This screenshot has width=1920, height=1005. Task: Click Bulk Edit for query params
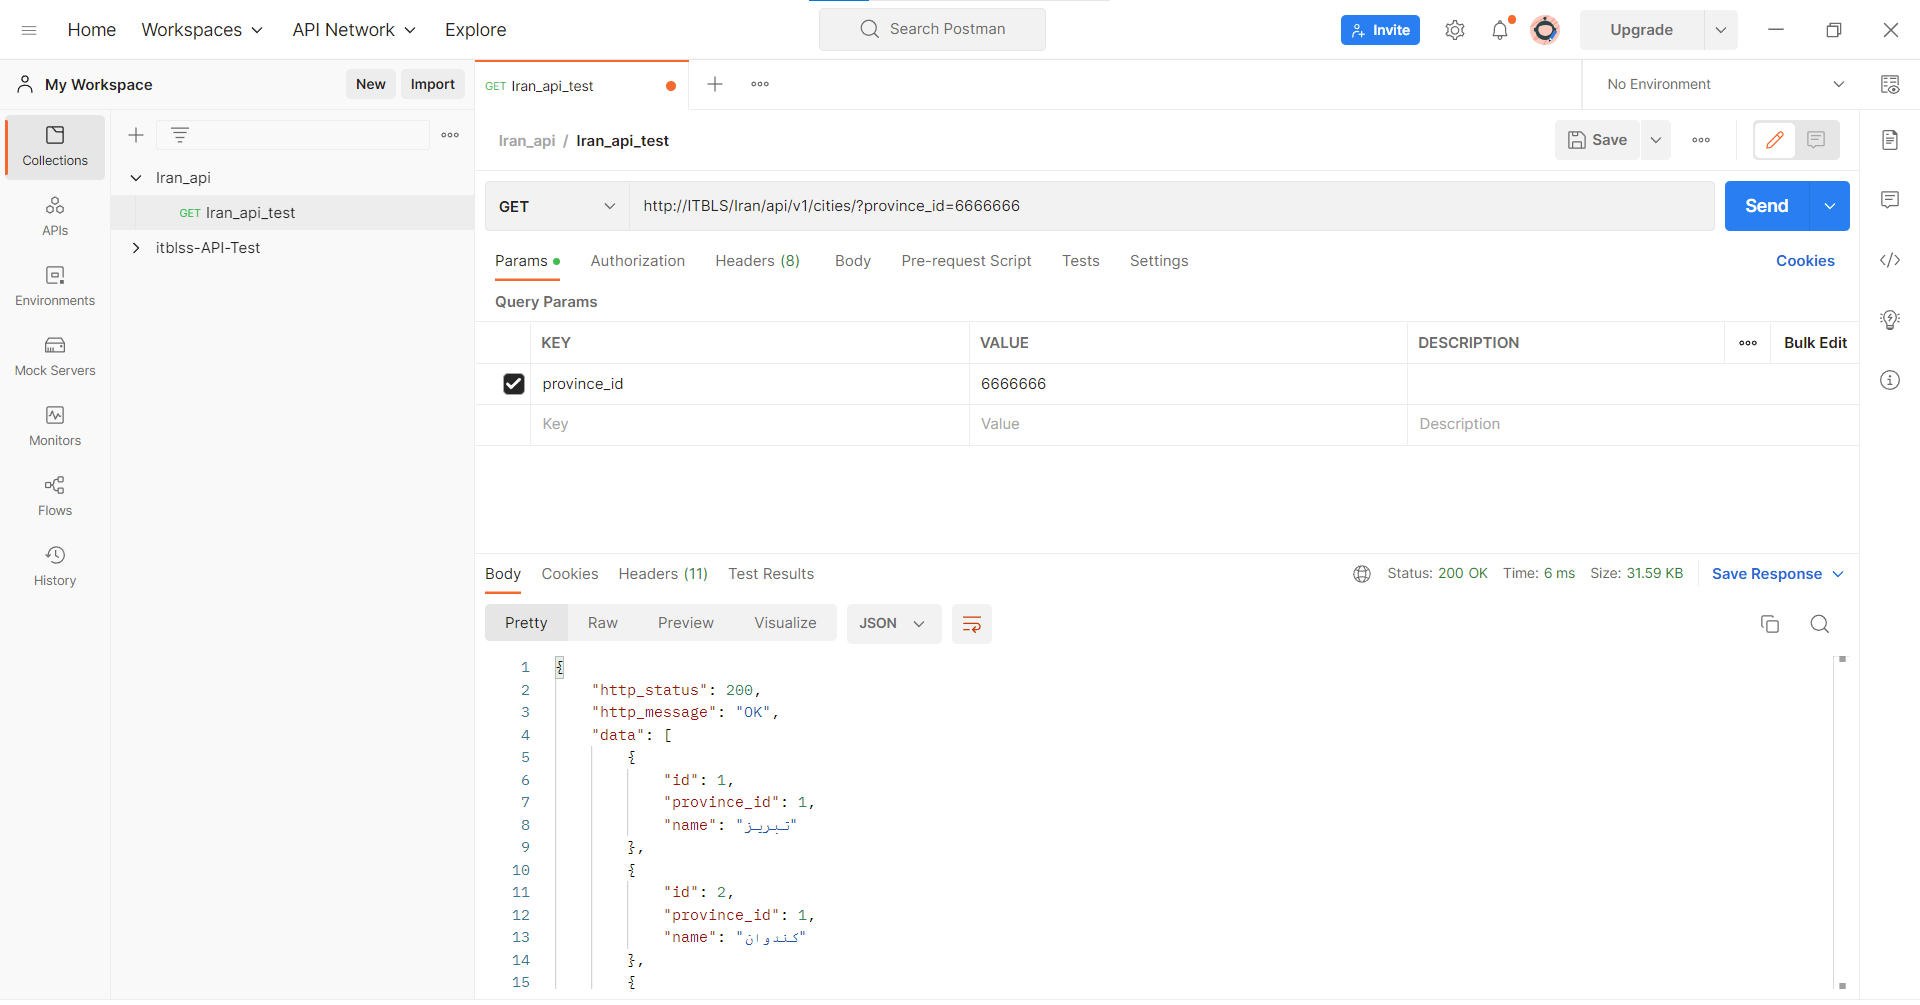click(1815, 343)
